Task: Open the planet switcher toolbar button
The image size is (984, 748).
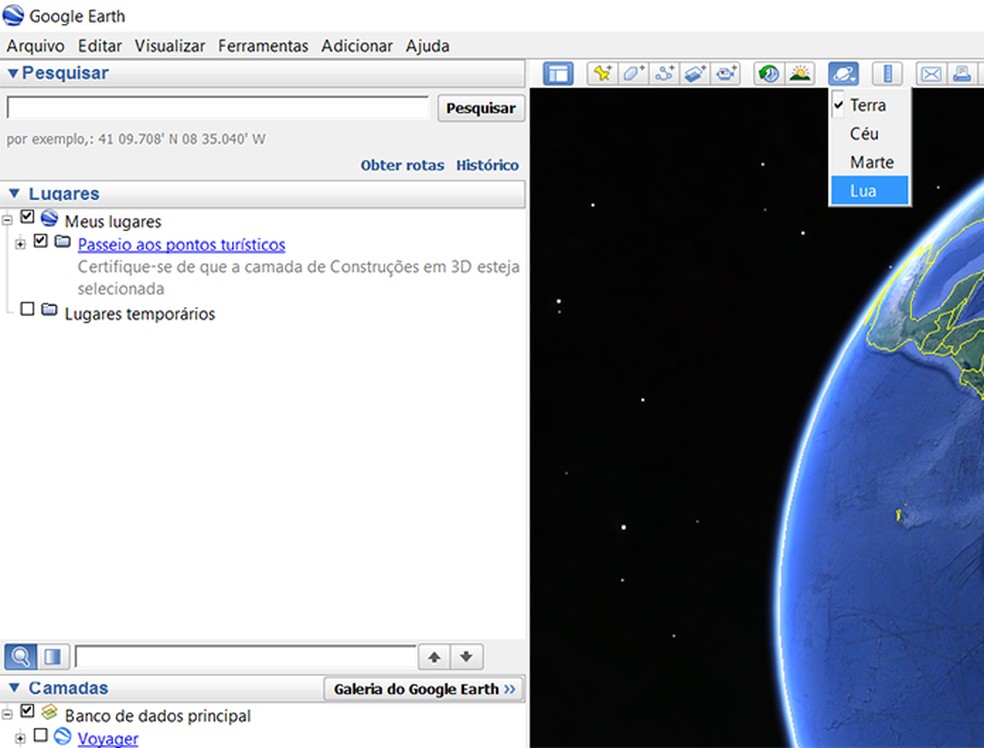Action: coord(843,74)
